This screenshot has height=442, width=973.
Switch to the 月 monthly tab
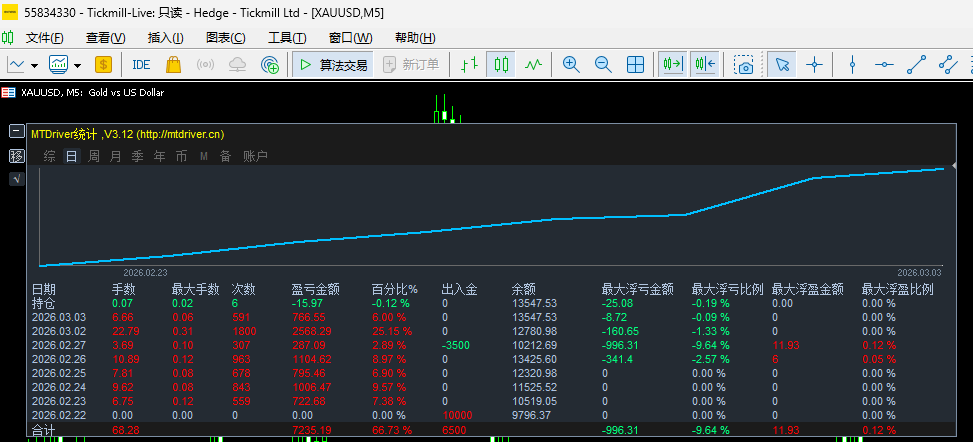point(115,156)
